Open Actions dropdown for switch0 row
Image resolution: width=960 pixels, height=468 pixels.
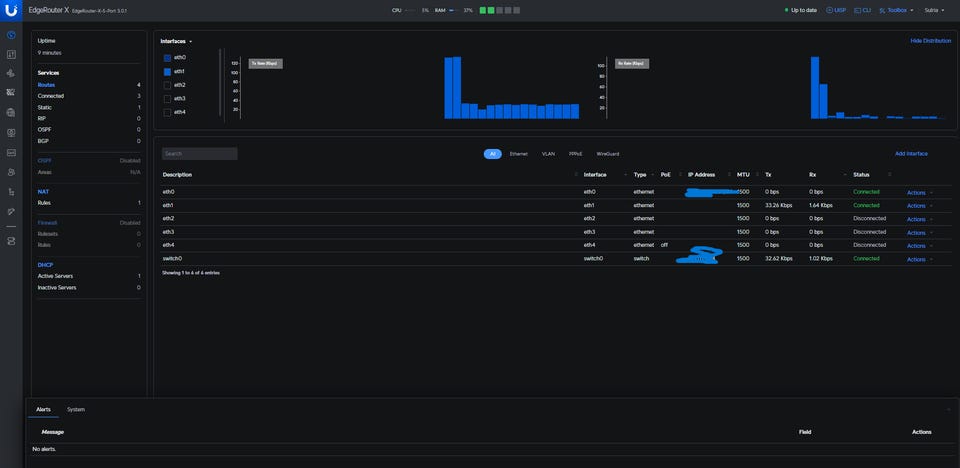click(x=920, y=259)
